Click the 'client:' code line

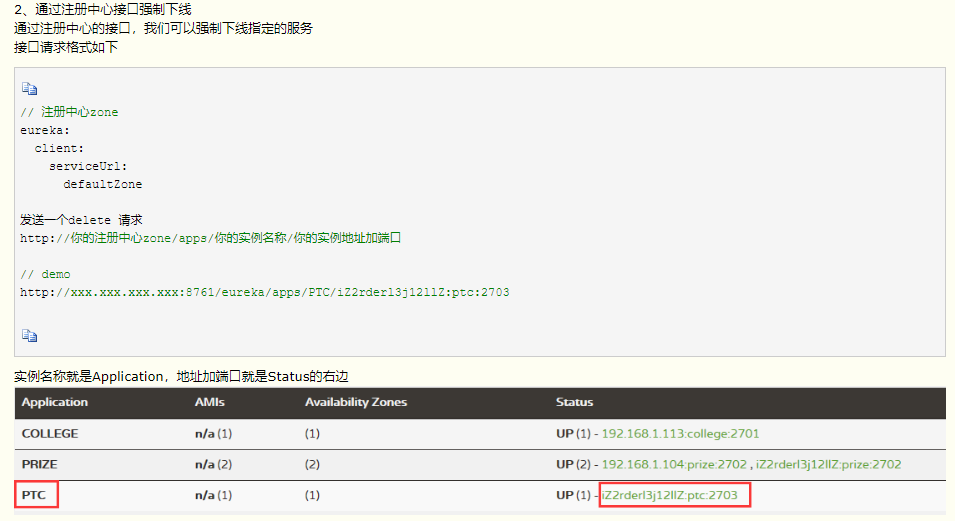click(x=59, y=148)
